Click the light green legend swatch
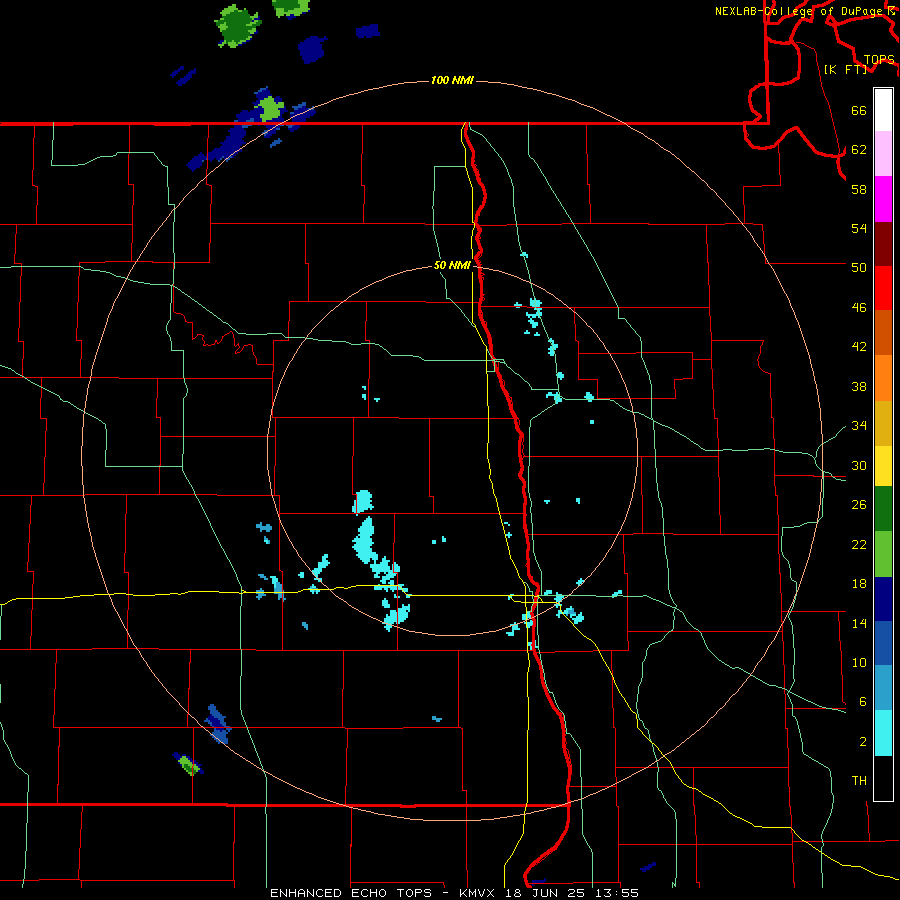The width and height of the screenshot is (900, 900). 883,554
